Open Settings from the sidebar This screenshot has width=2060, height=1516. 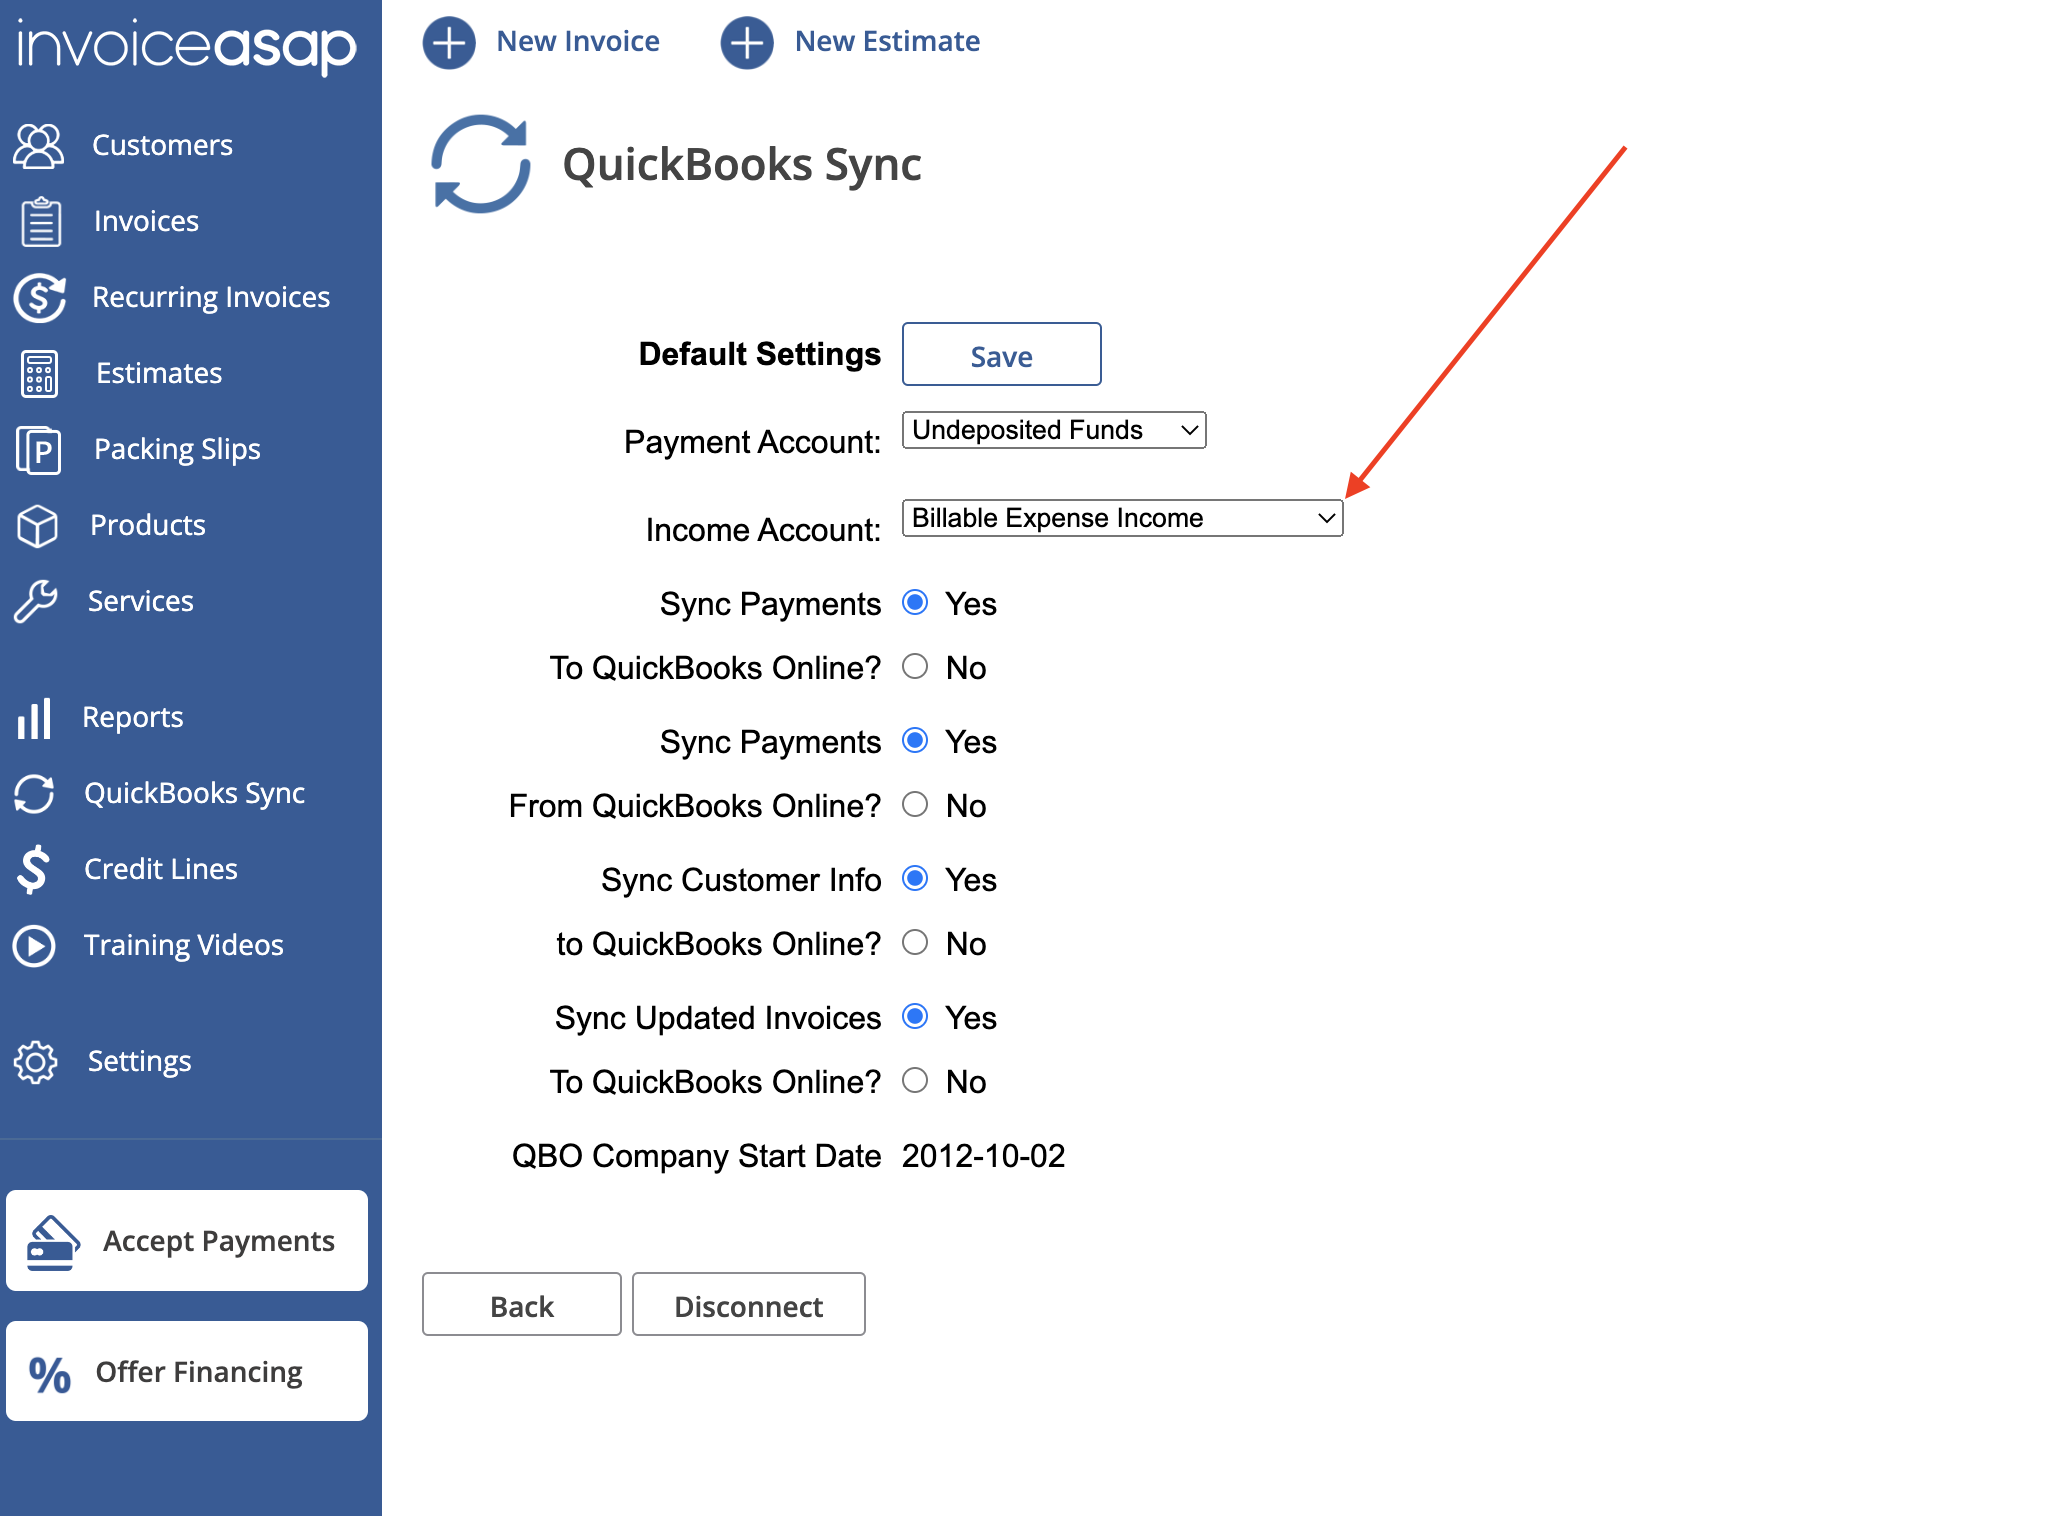[139, 1061]
